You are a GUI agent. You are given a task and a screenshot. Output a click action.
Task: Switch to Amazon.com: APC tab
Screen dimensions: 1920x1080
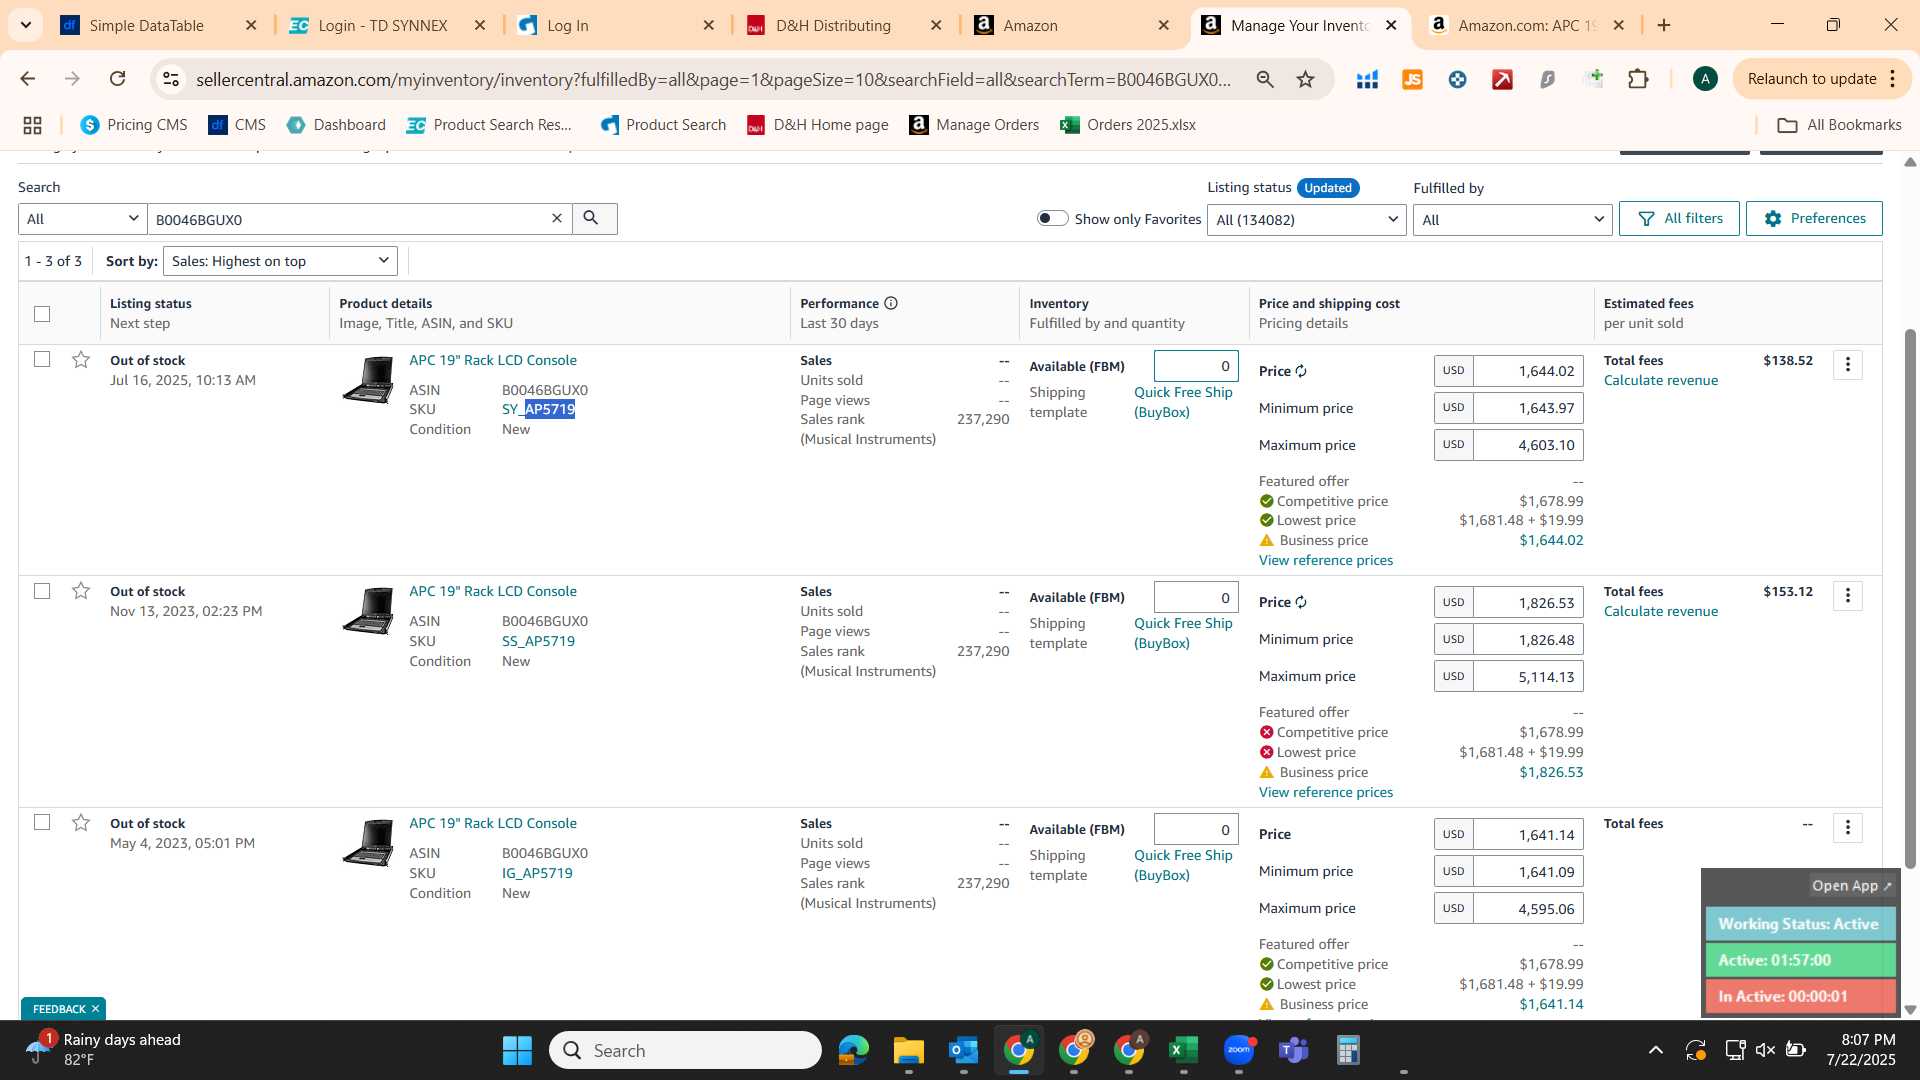coord(1526,25)
